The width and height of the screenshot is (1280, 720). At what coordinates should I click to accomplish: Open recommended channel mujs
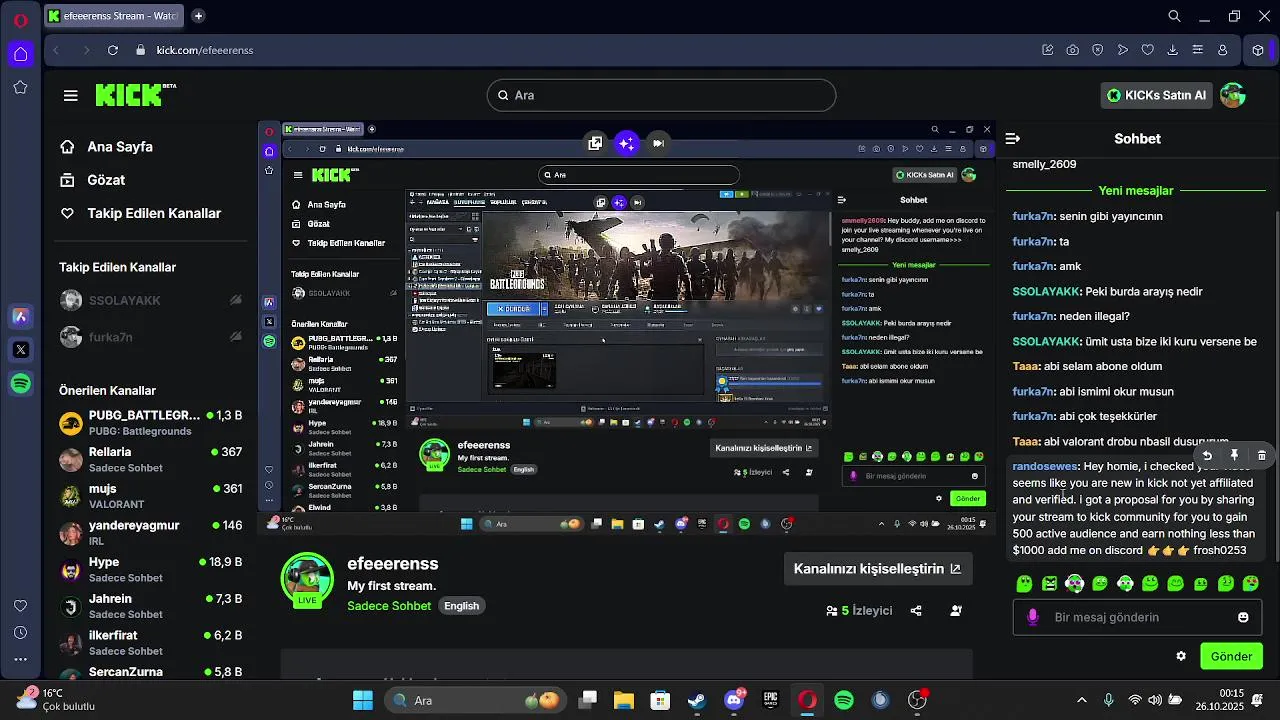pyautogui.click(x=151, y=496)
